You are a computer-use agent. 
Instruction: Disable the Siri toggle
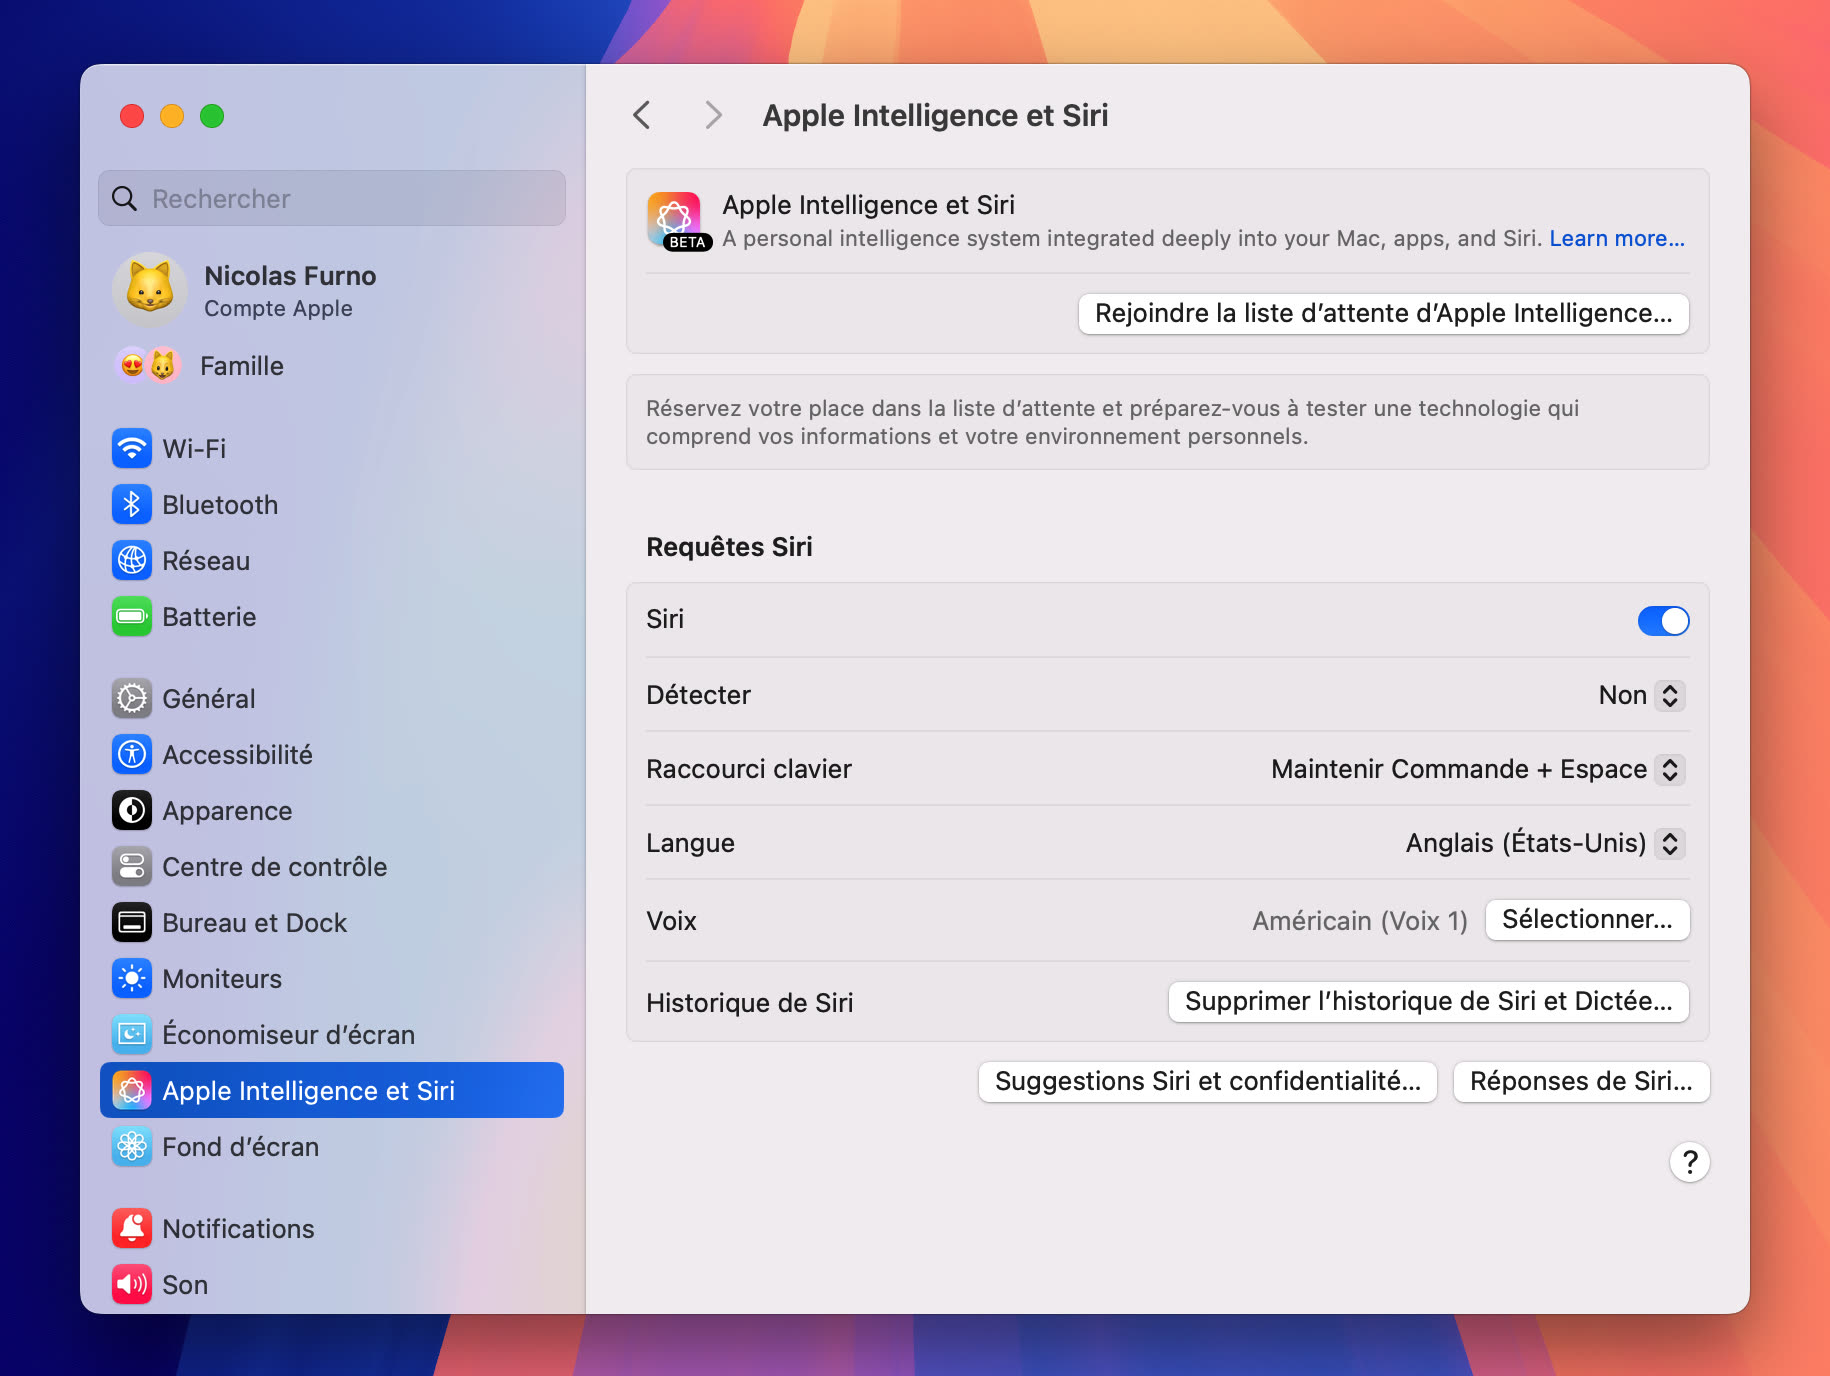pos(1663,620)
